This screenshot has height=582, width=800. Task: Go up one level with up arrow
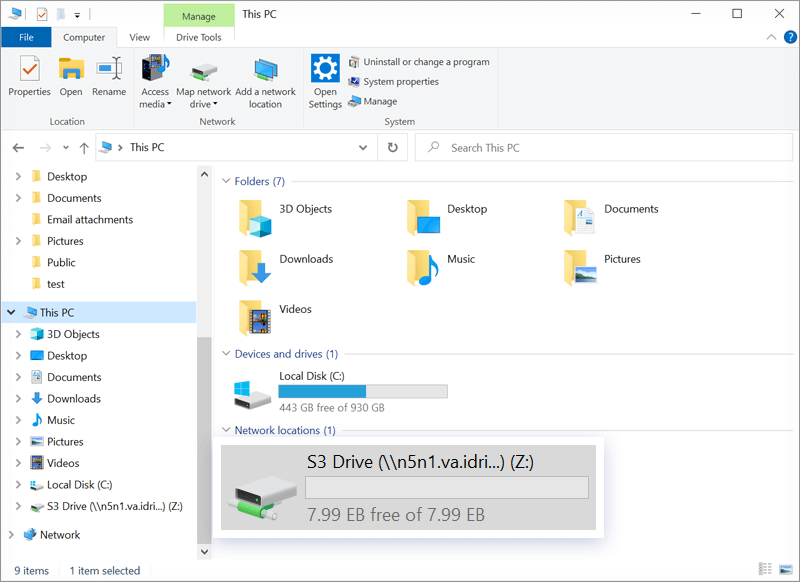click(x=84, y=148)
